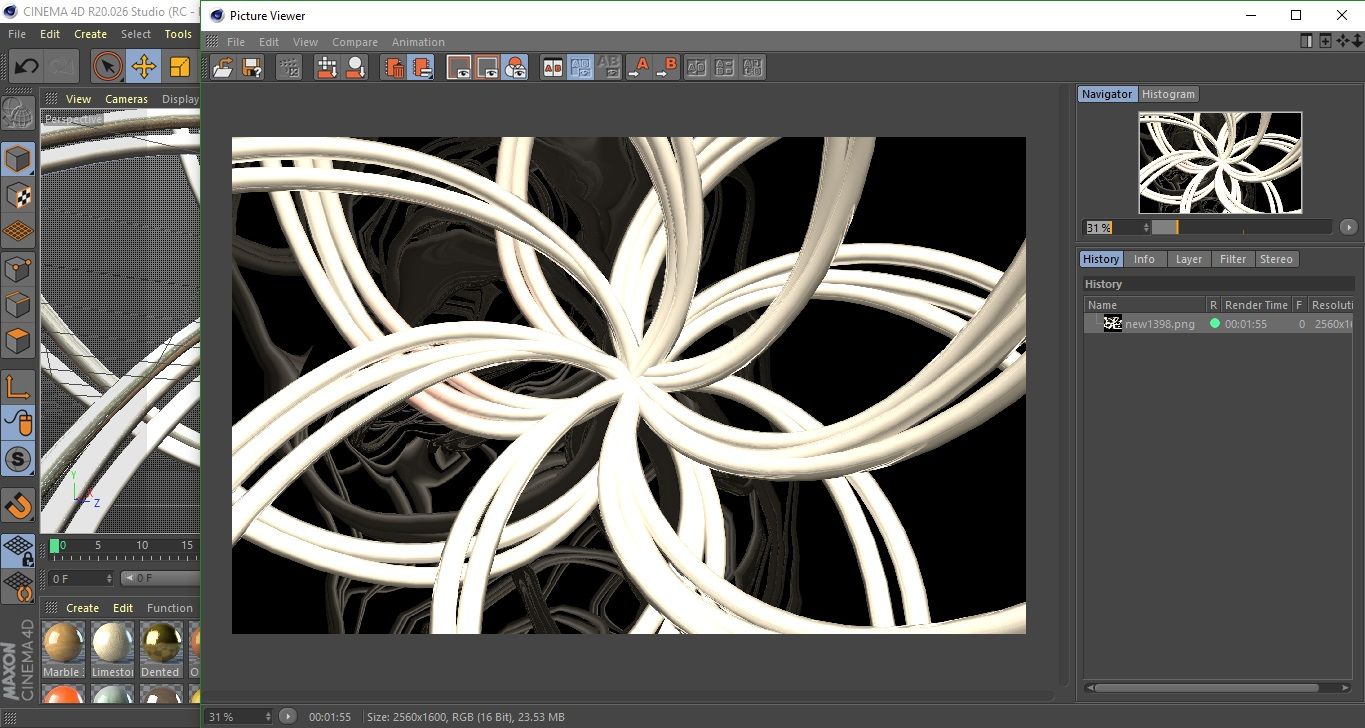Click Undo arrow in Cinema 4D window

pyautogui.click(x=26, y=67)
